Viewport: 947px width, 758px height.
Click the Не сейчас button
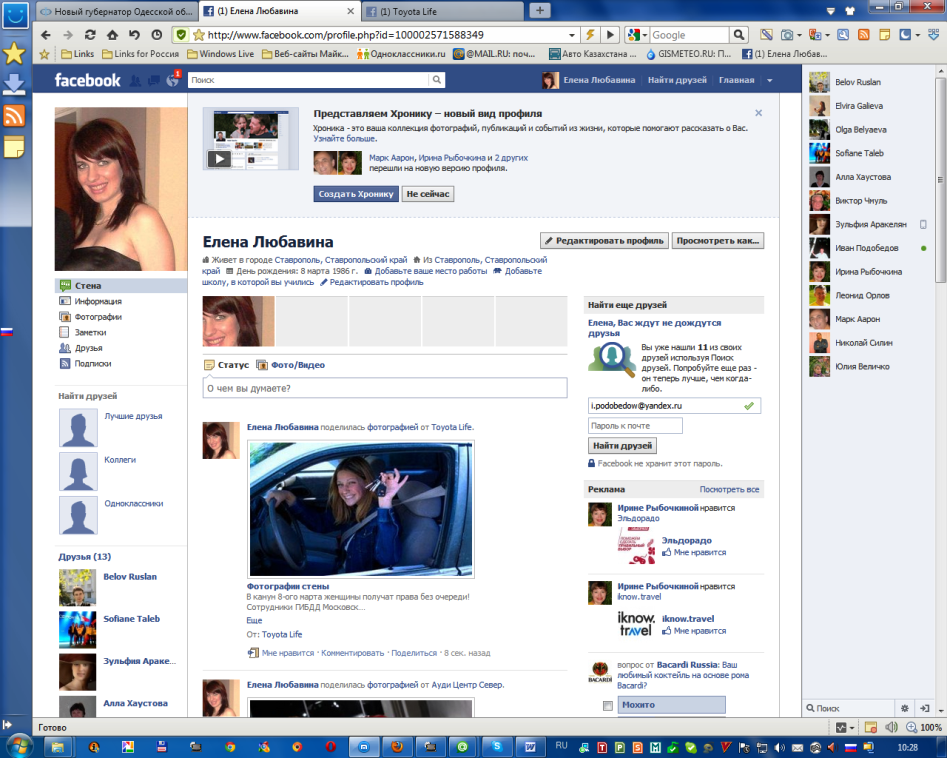[428, 194]
